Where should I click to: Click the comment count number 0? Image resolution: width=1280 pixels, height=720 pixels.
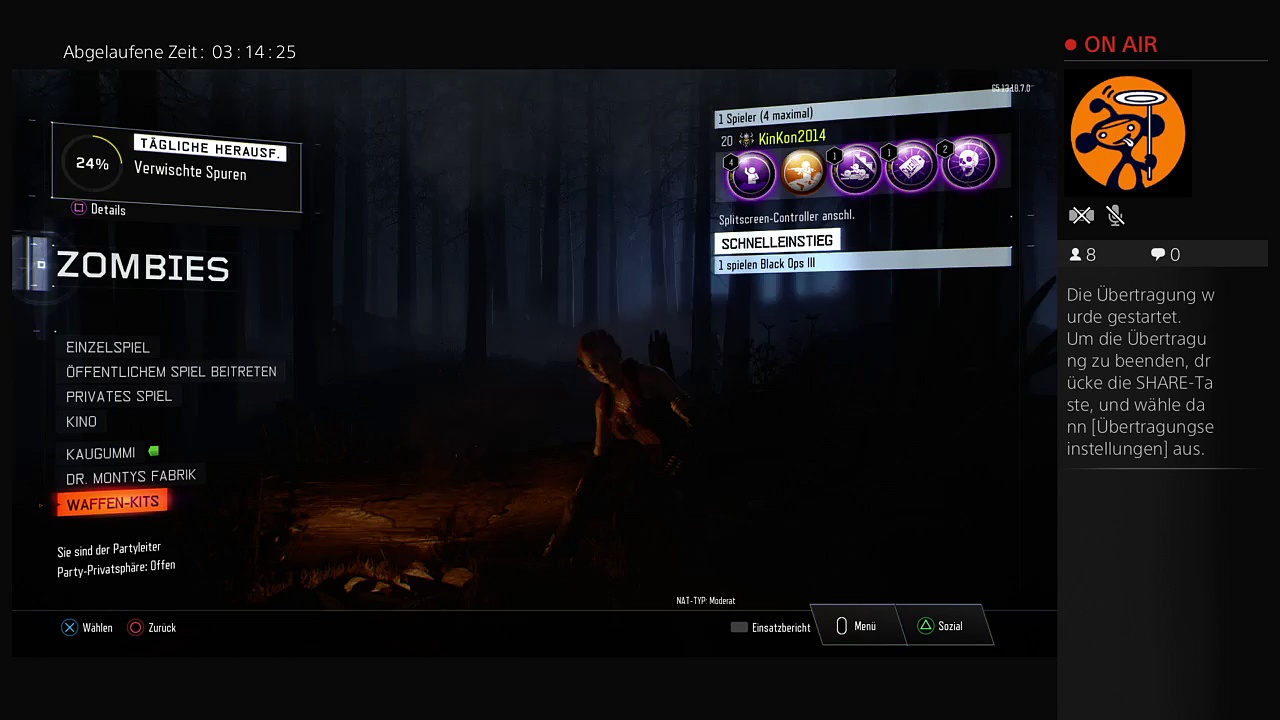1175,255
